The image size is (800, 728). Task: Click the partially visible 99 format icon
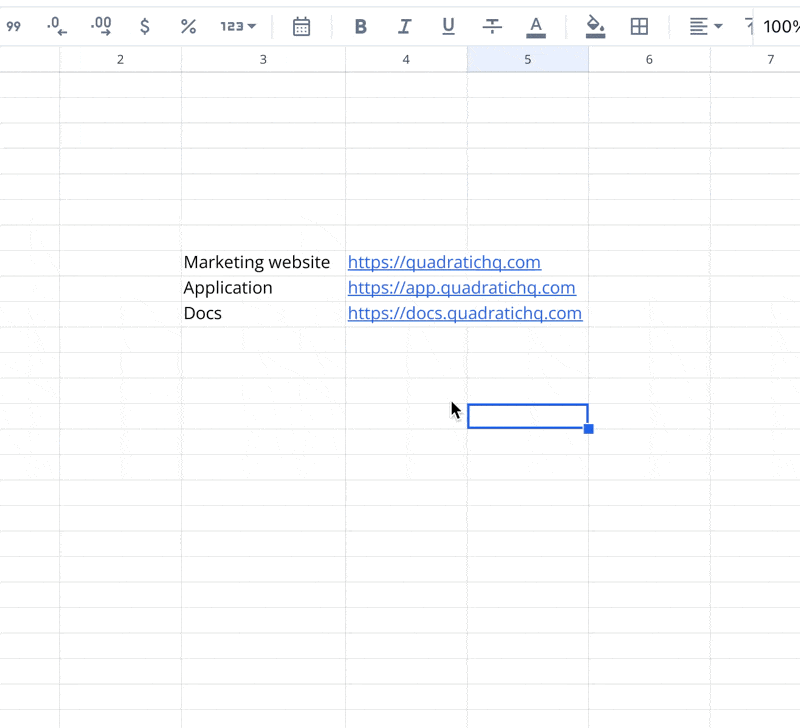(x=14, y=26)
